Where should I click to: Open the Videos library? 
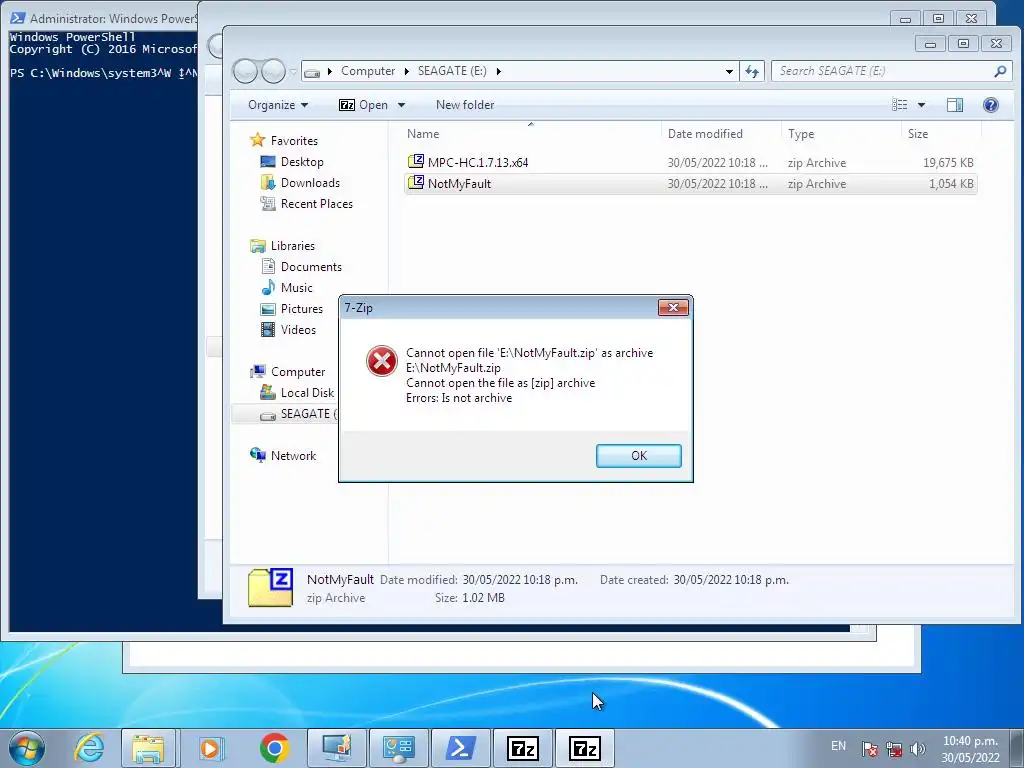point(298,330)
